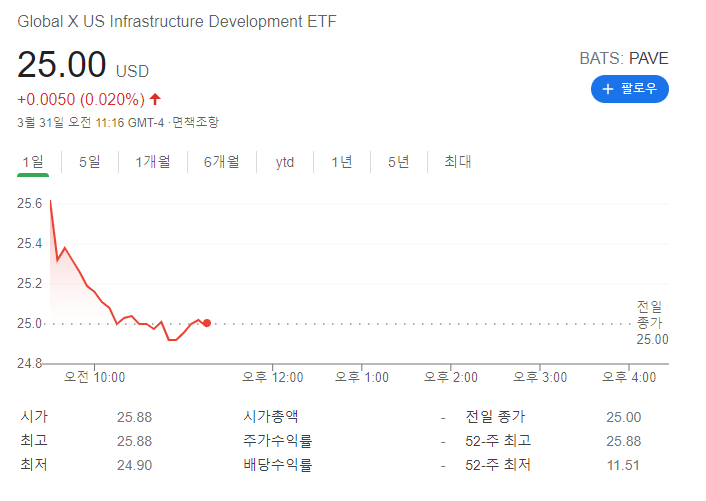Show the 5년 chart
The height and width of the screenshot is (501, 706).
398,162
